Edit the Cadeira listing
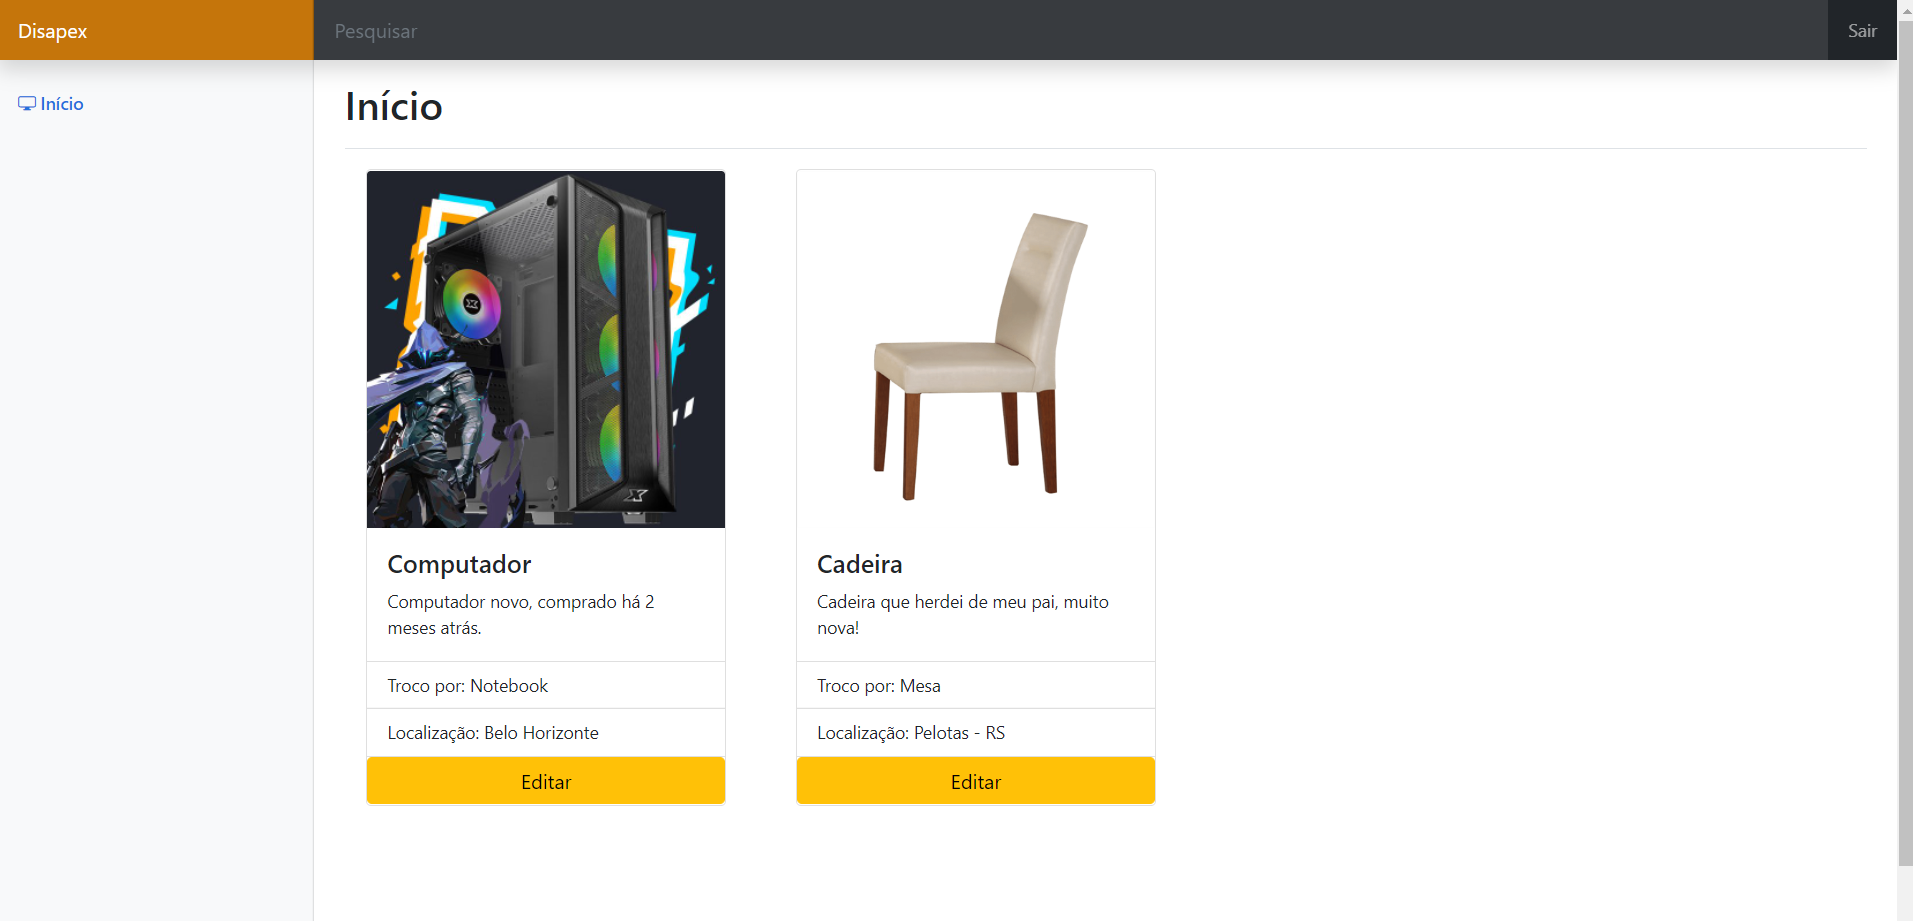This screenshot has width=1913, height=921. (x=976, y=781)
